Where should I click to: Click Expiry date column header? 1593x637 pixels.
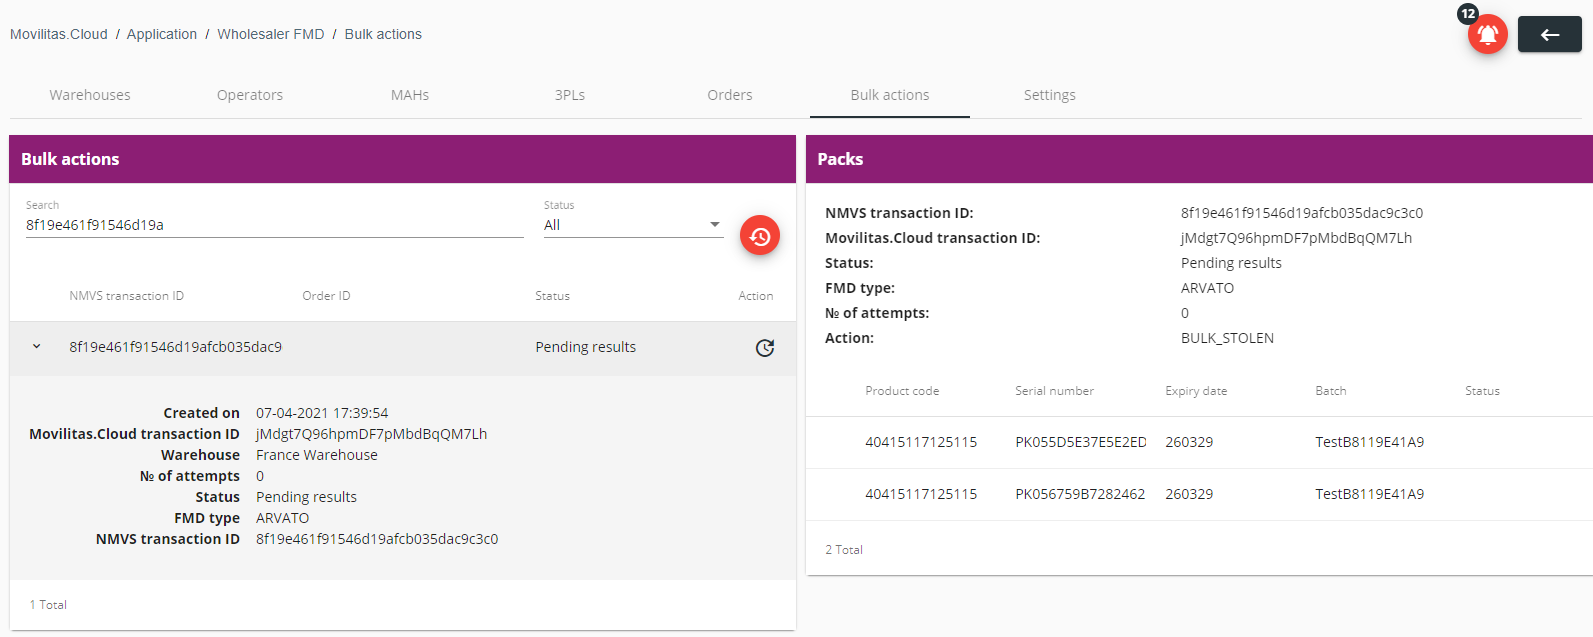click(x=1196, y=391)
